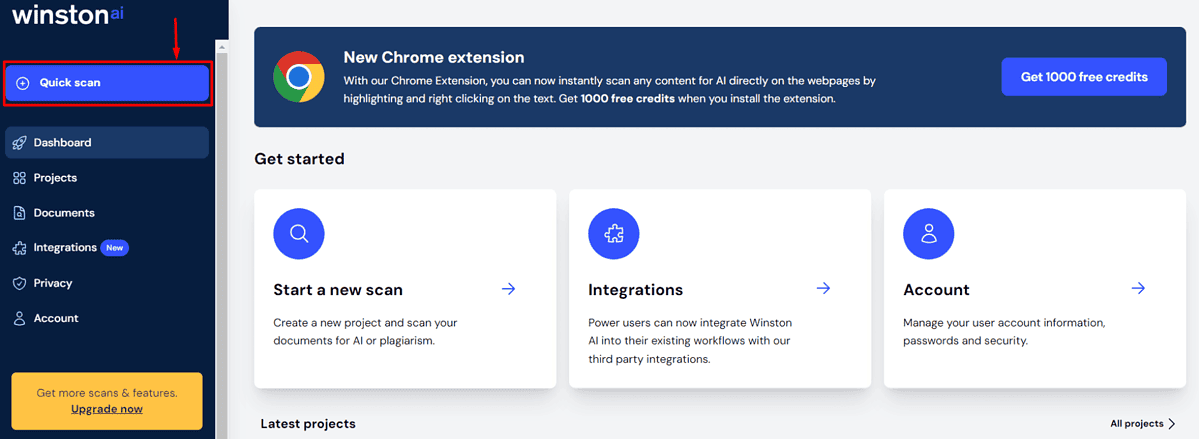Click the Dashboard rocket icon
The width and height of the screenshot is (1199, 439).
coord(20,142)
